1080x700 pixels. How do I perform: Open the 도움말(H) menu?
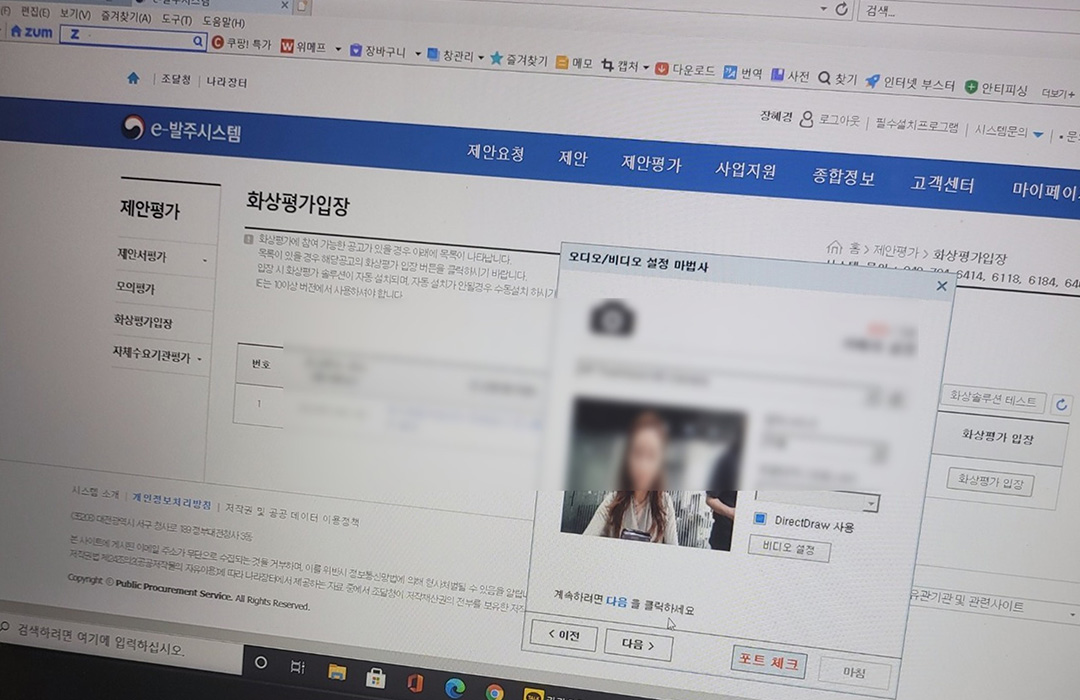(224, 22)
